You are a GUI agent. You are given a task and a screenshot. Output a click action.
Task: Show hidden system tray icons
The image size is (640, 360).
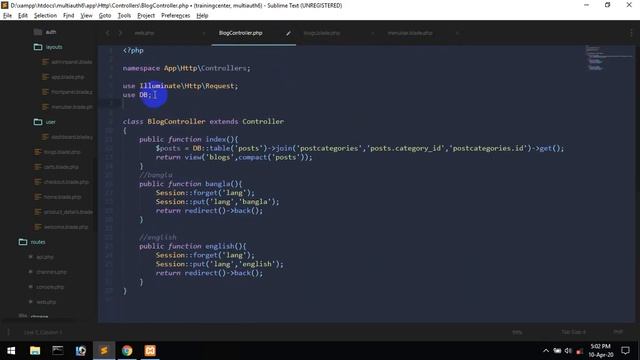coord(546,351)
